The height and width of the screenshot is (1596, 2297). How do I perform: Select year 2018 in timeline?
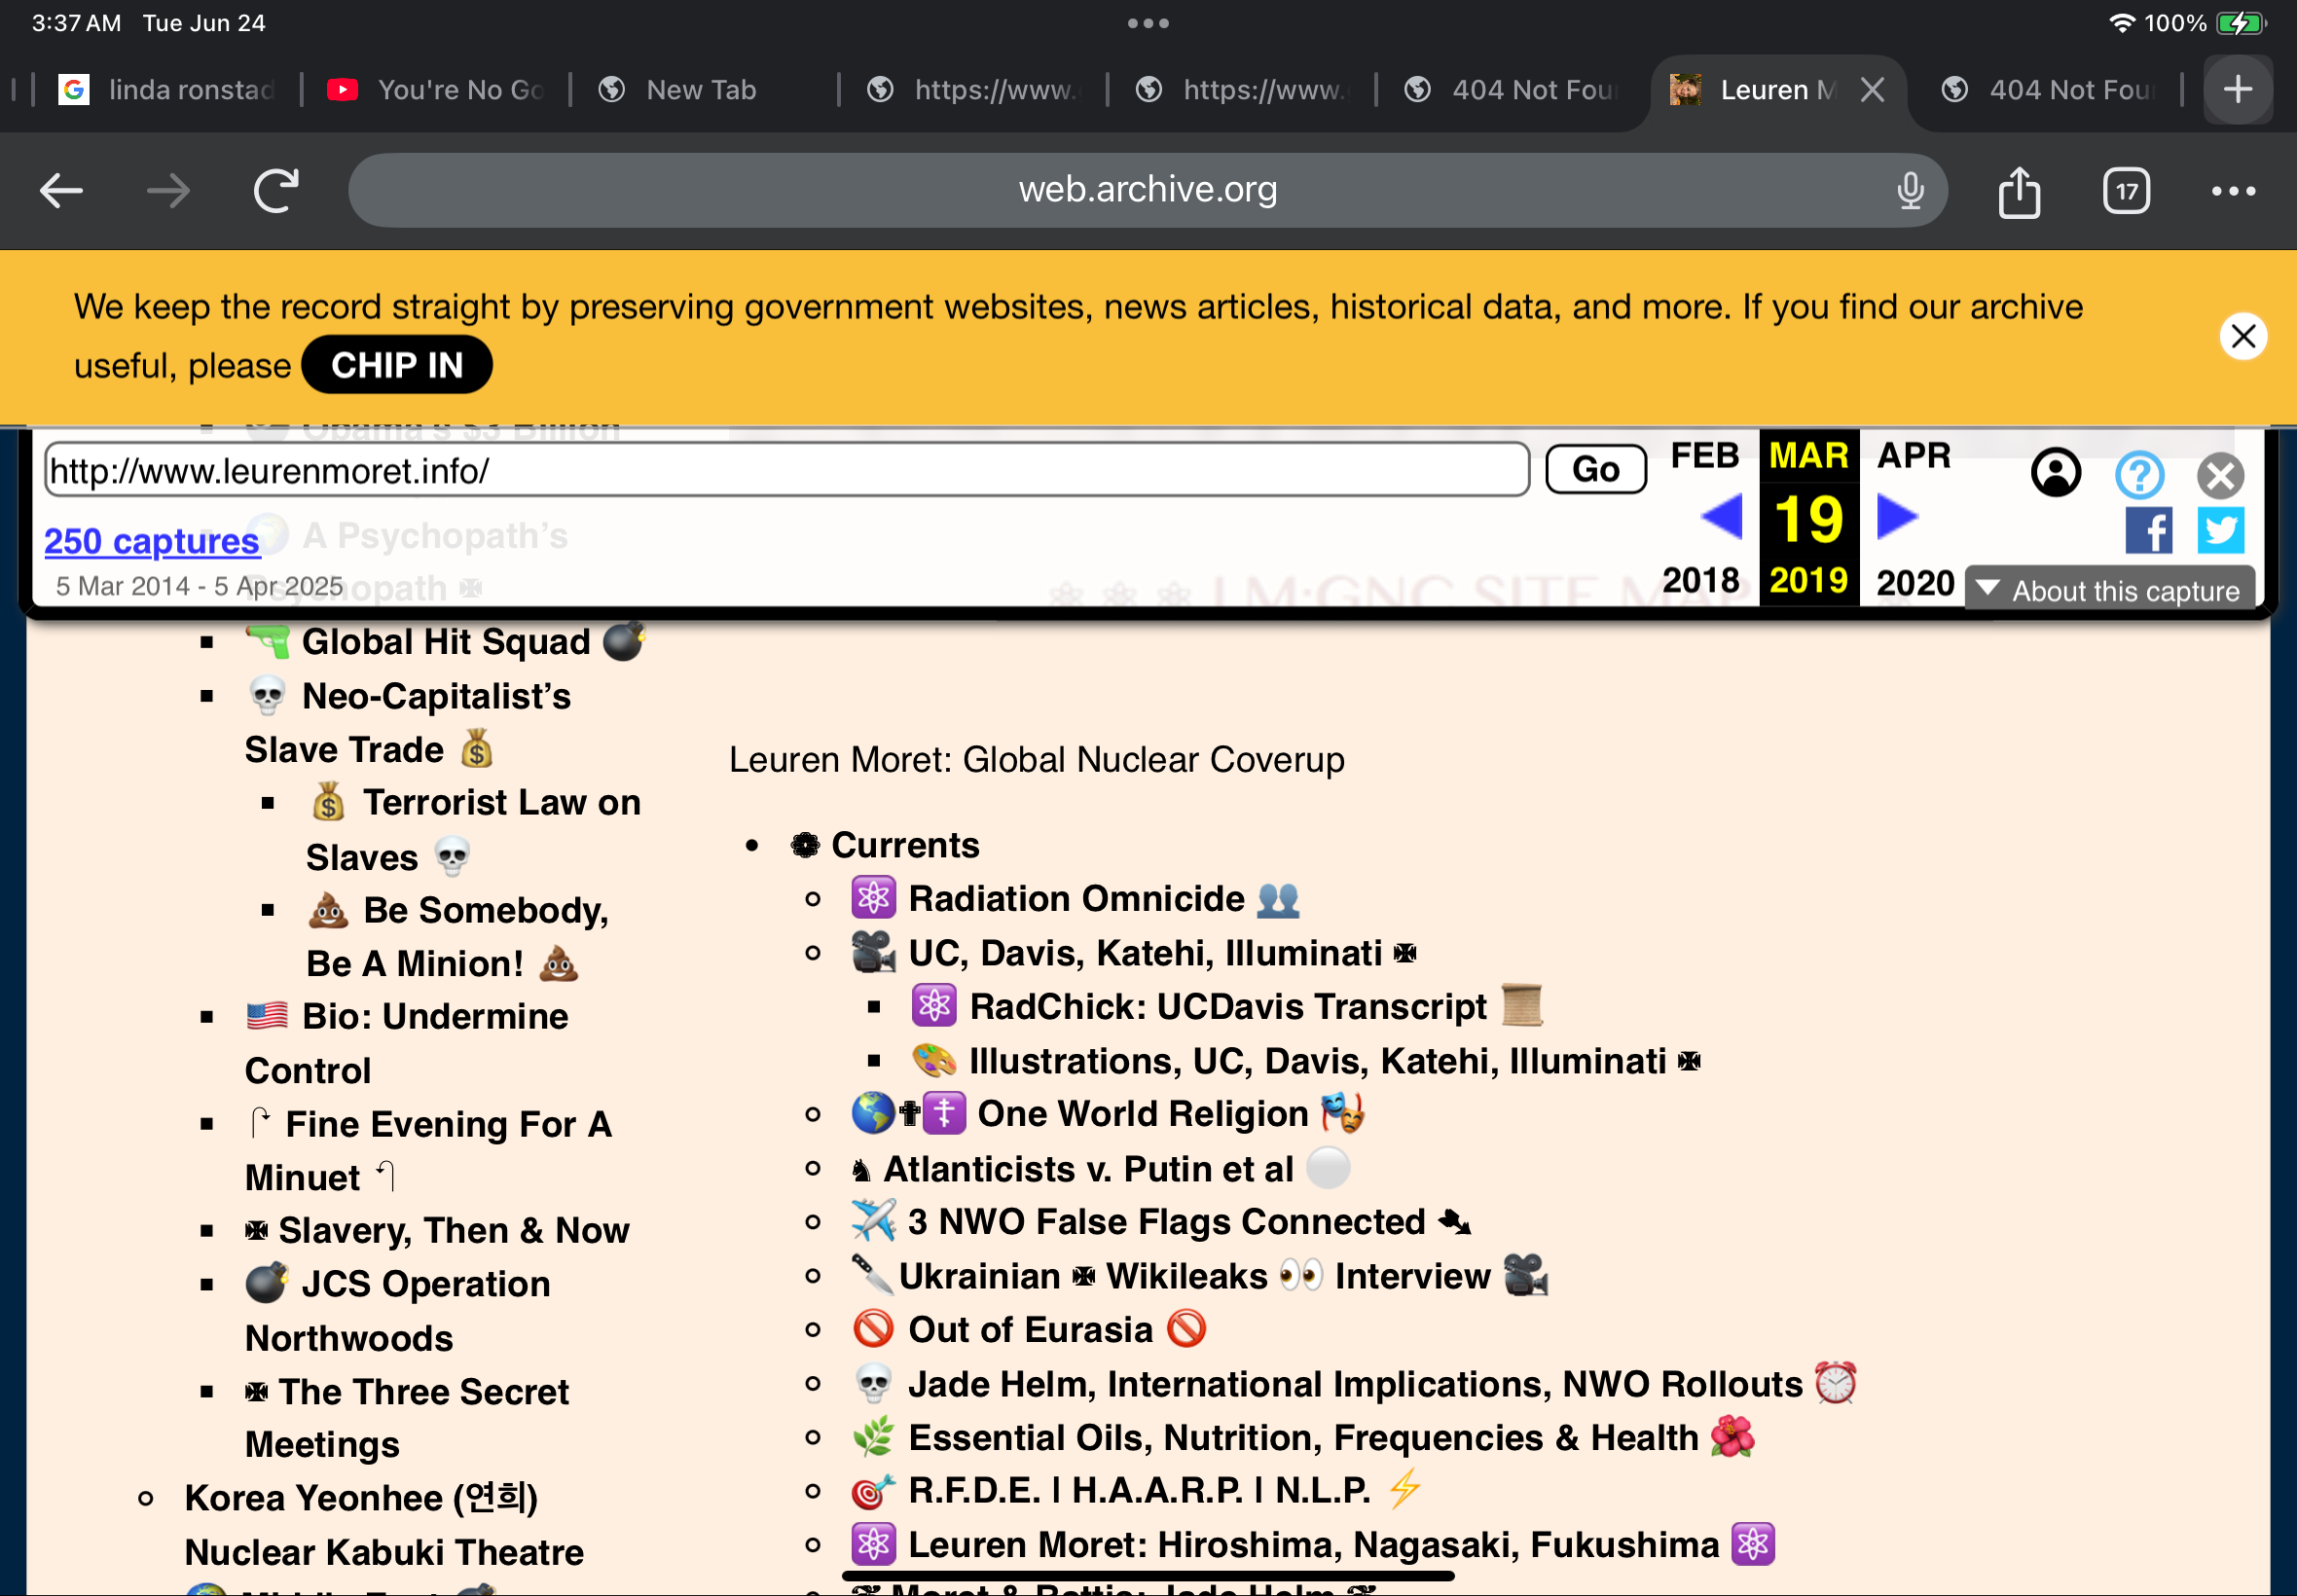click(x=1701, y=580)
